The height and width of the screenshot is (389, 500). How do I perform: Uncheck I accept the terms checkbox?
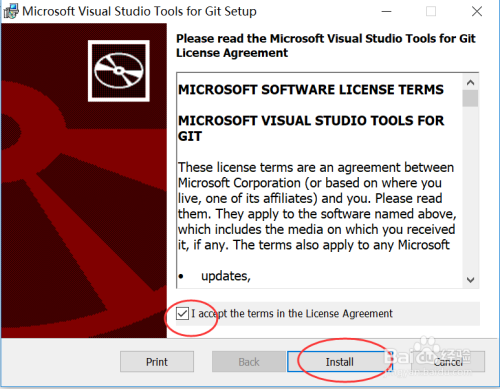(182, 314)
